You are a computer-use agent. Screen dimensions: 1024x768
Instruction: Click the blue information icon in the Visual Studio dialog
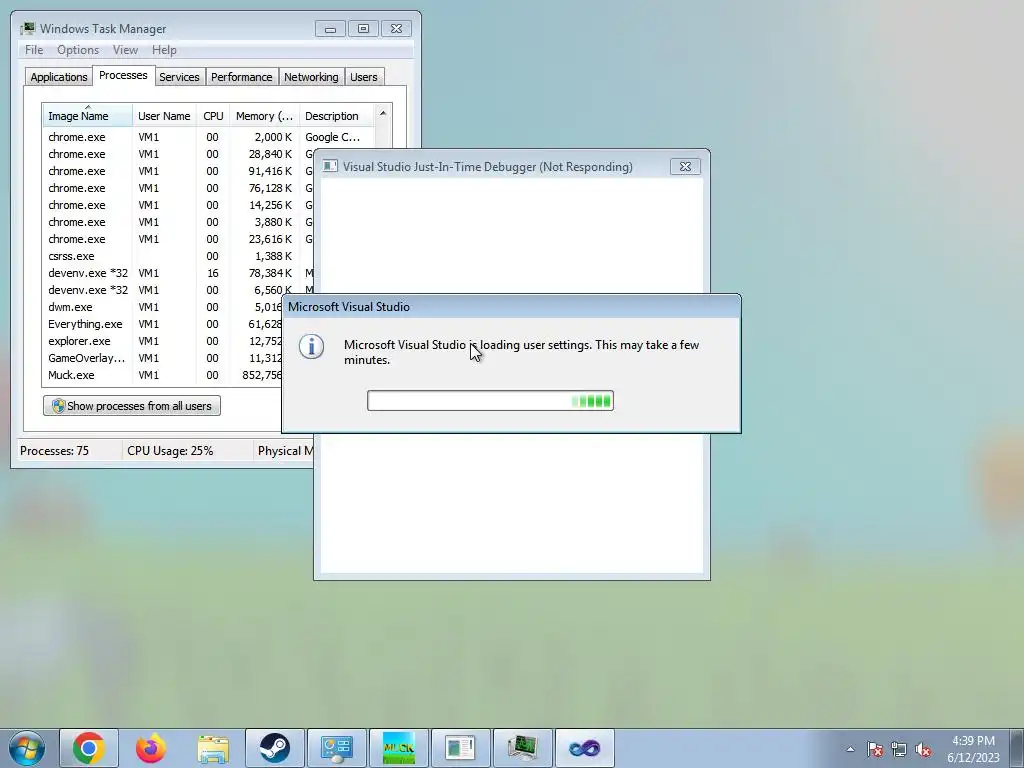pos(312,347)
